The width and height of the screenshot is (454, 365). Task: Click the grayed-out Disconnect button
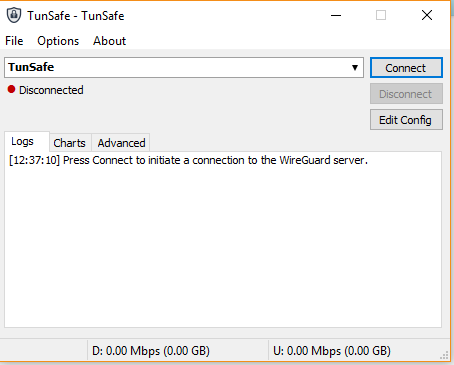(x=406, y=94)
